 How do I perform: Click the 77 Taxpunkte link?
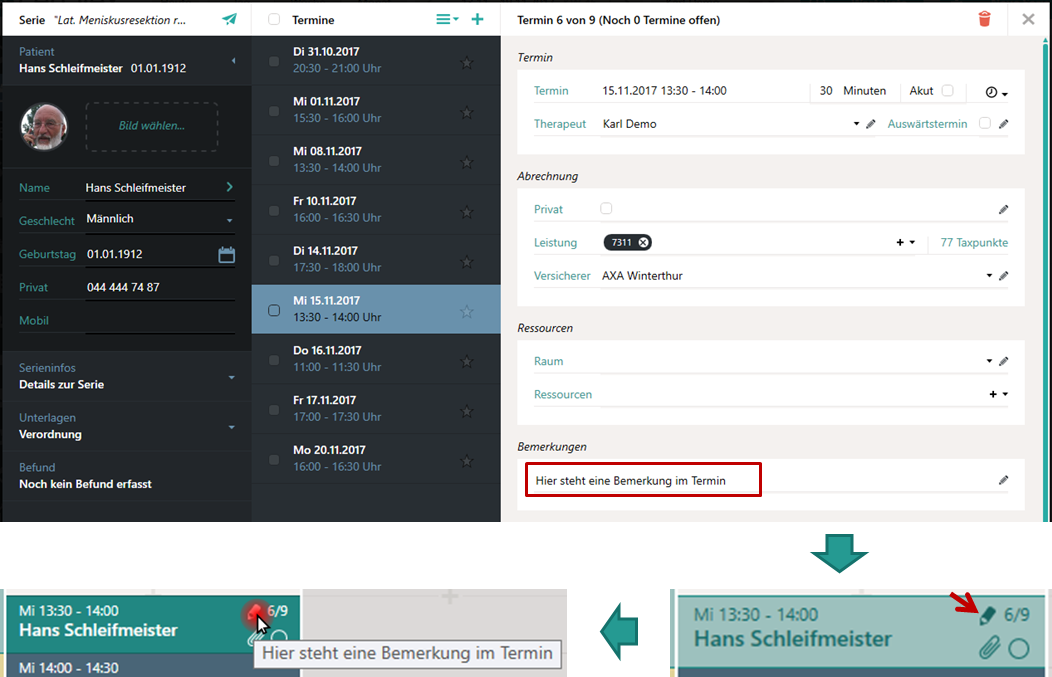[x=974, y=243]
